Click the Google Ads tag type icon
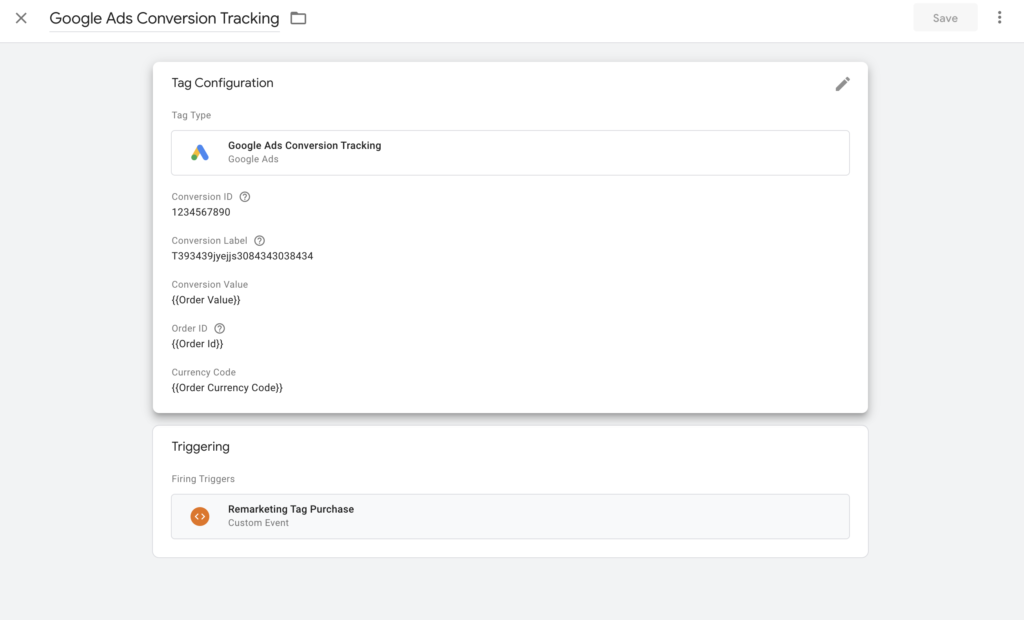 pyautogui.click(x=198, y=151)
